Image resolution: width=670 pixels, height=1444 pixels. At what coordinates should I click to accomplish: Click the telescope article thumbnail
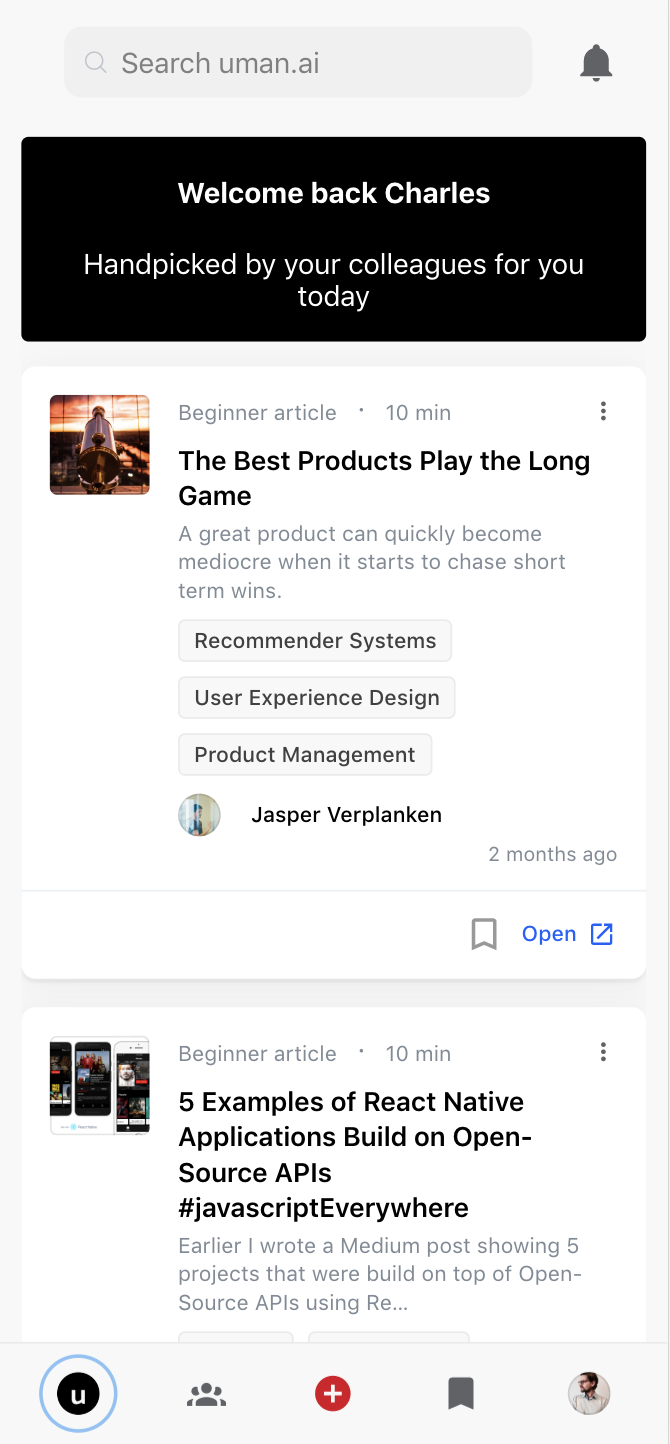[x=100, y=445]
